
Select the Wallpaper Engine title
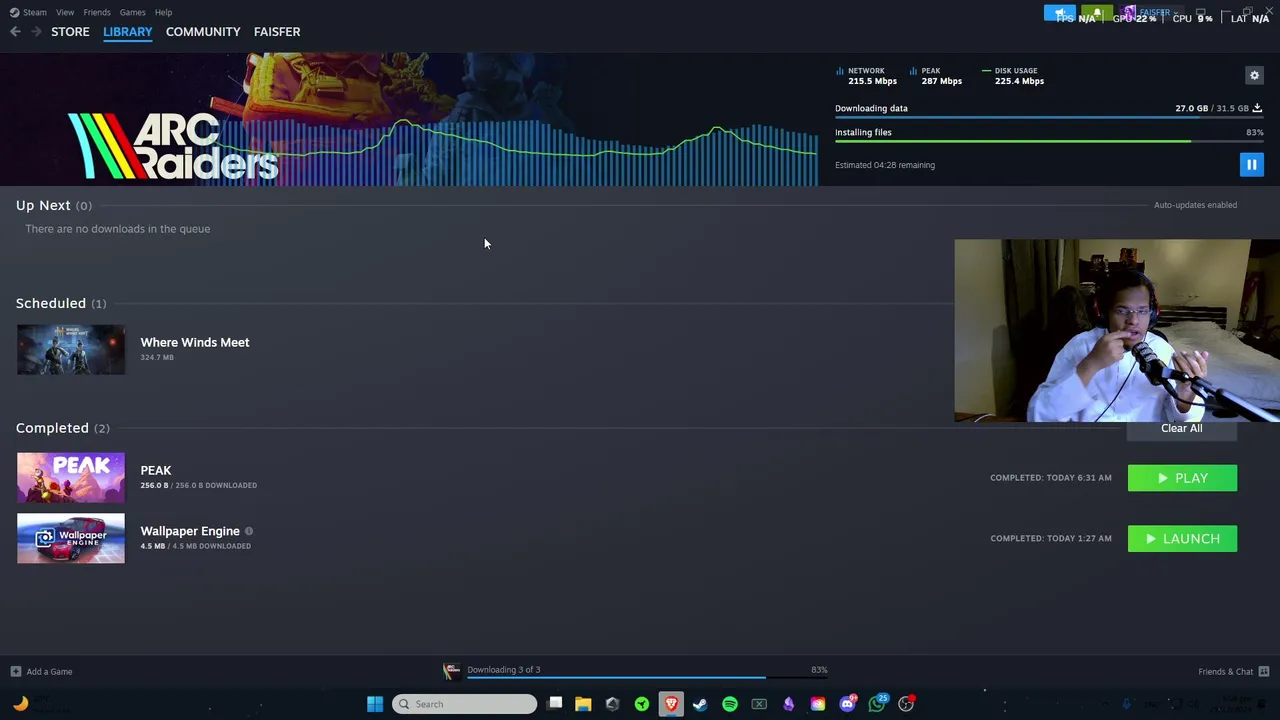[x=190, y=531]
